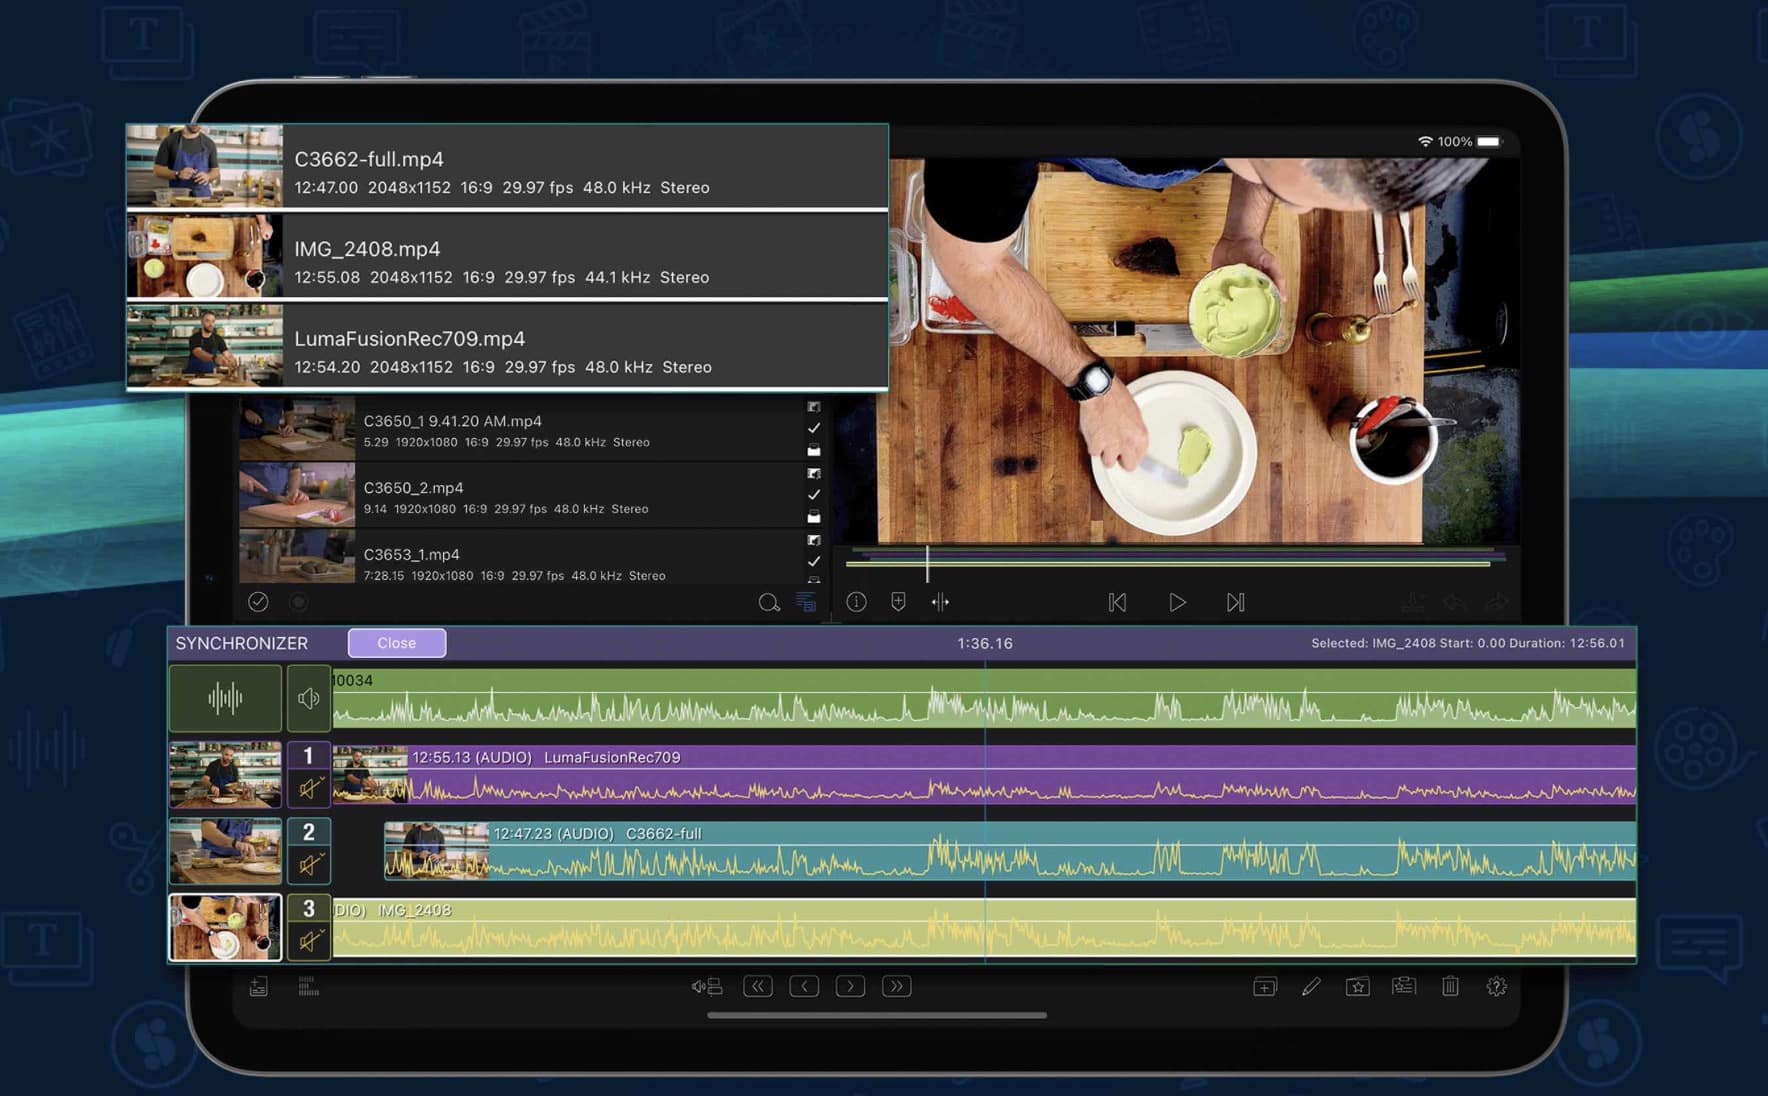Screen dimensions: 1768x1096
Task: Select LumaFusionRec709 track thumbnail in Synchronizer
Action: click(x=225, y=775)
